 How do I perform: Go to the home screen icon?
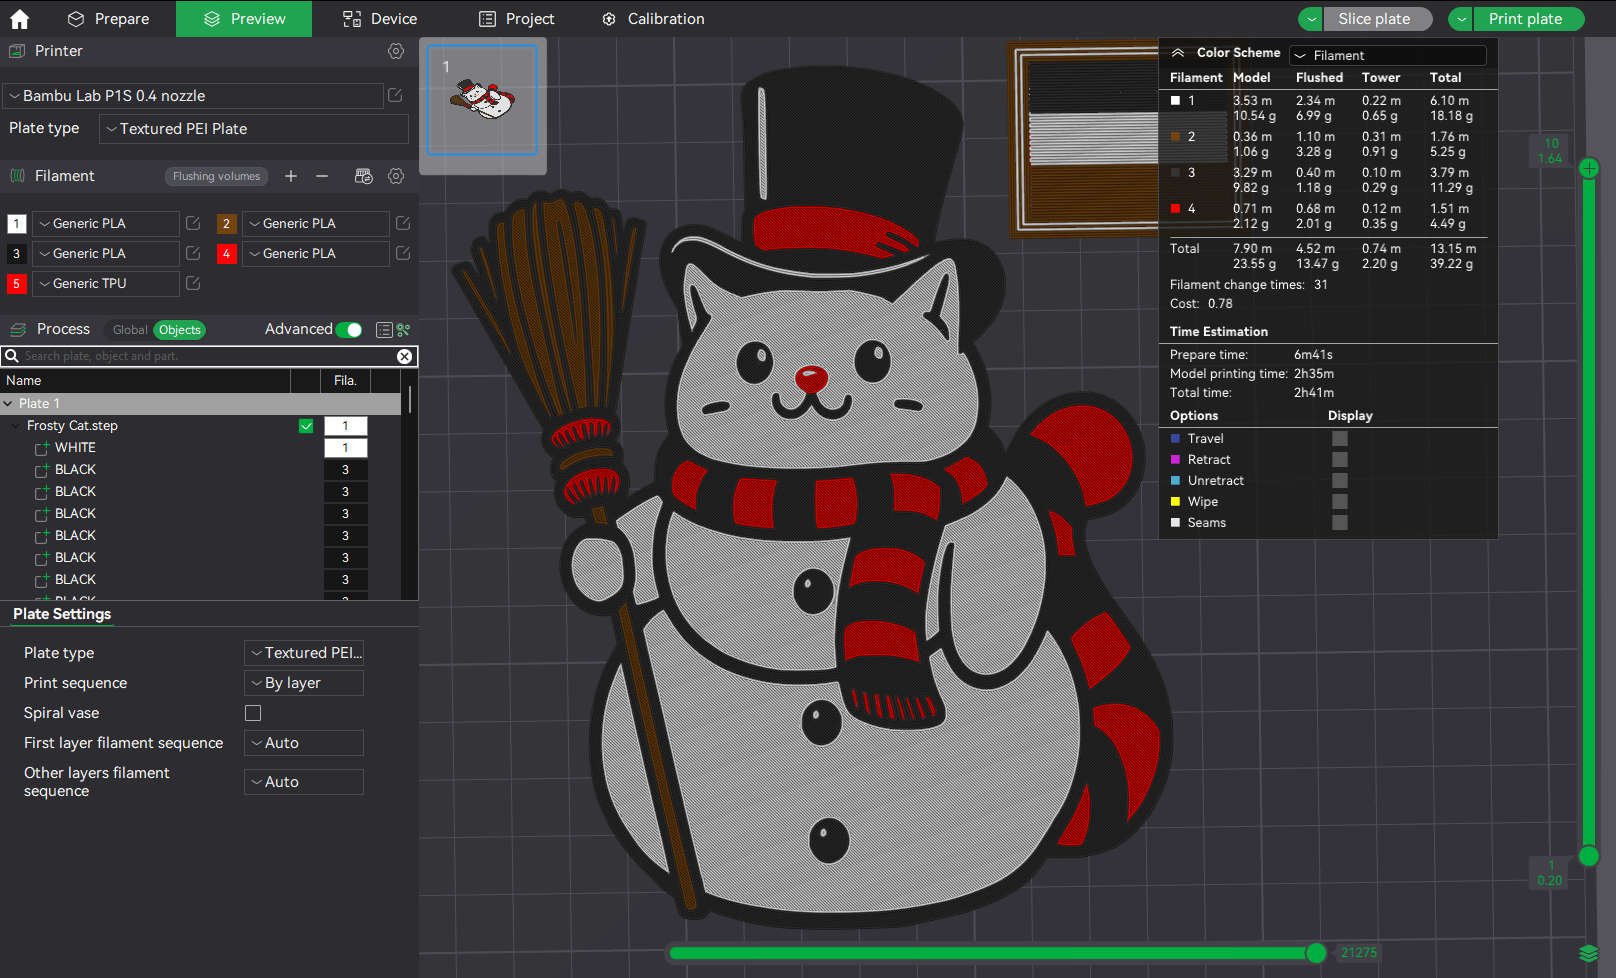[20, 19]
